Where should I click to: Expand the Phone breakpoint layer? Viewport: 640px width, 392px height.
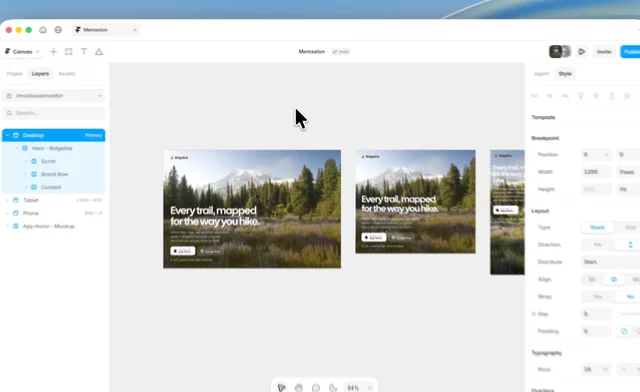pos(7,213)
